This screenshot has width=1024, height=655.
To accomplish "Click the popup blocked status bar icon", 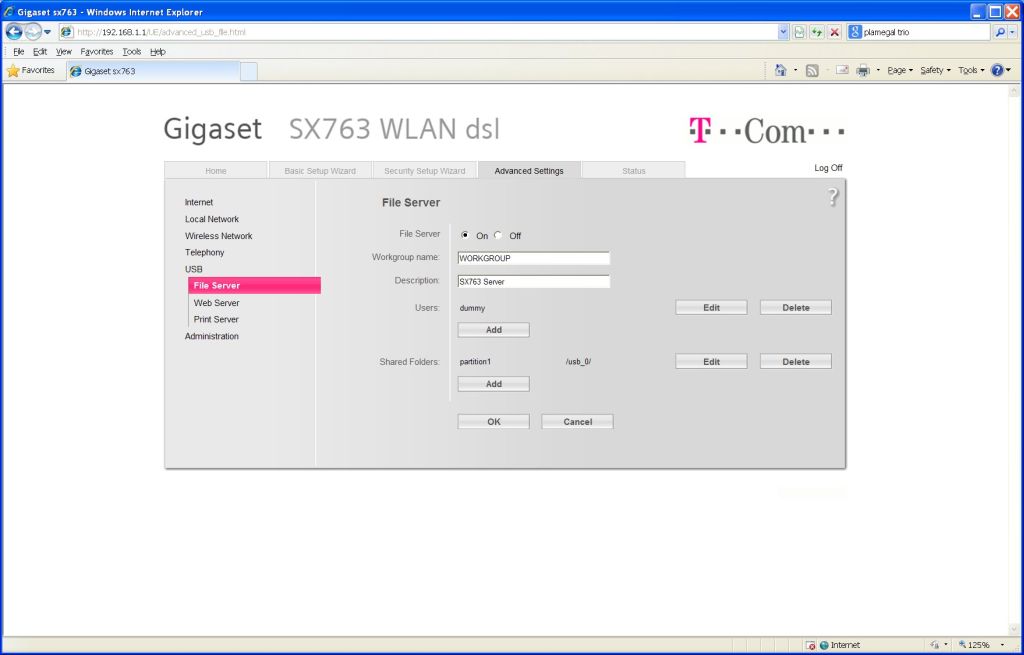I will click(810, 645).
